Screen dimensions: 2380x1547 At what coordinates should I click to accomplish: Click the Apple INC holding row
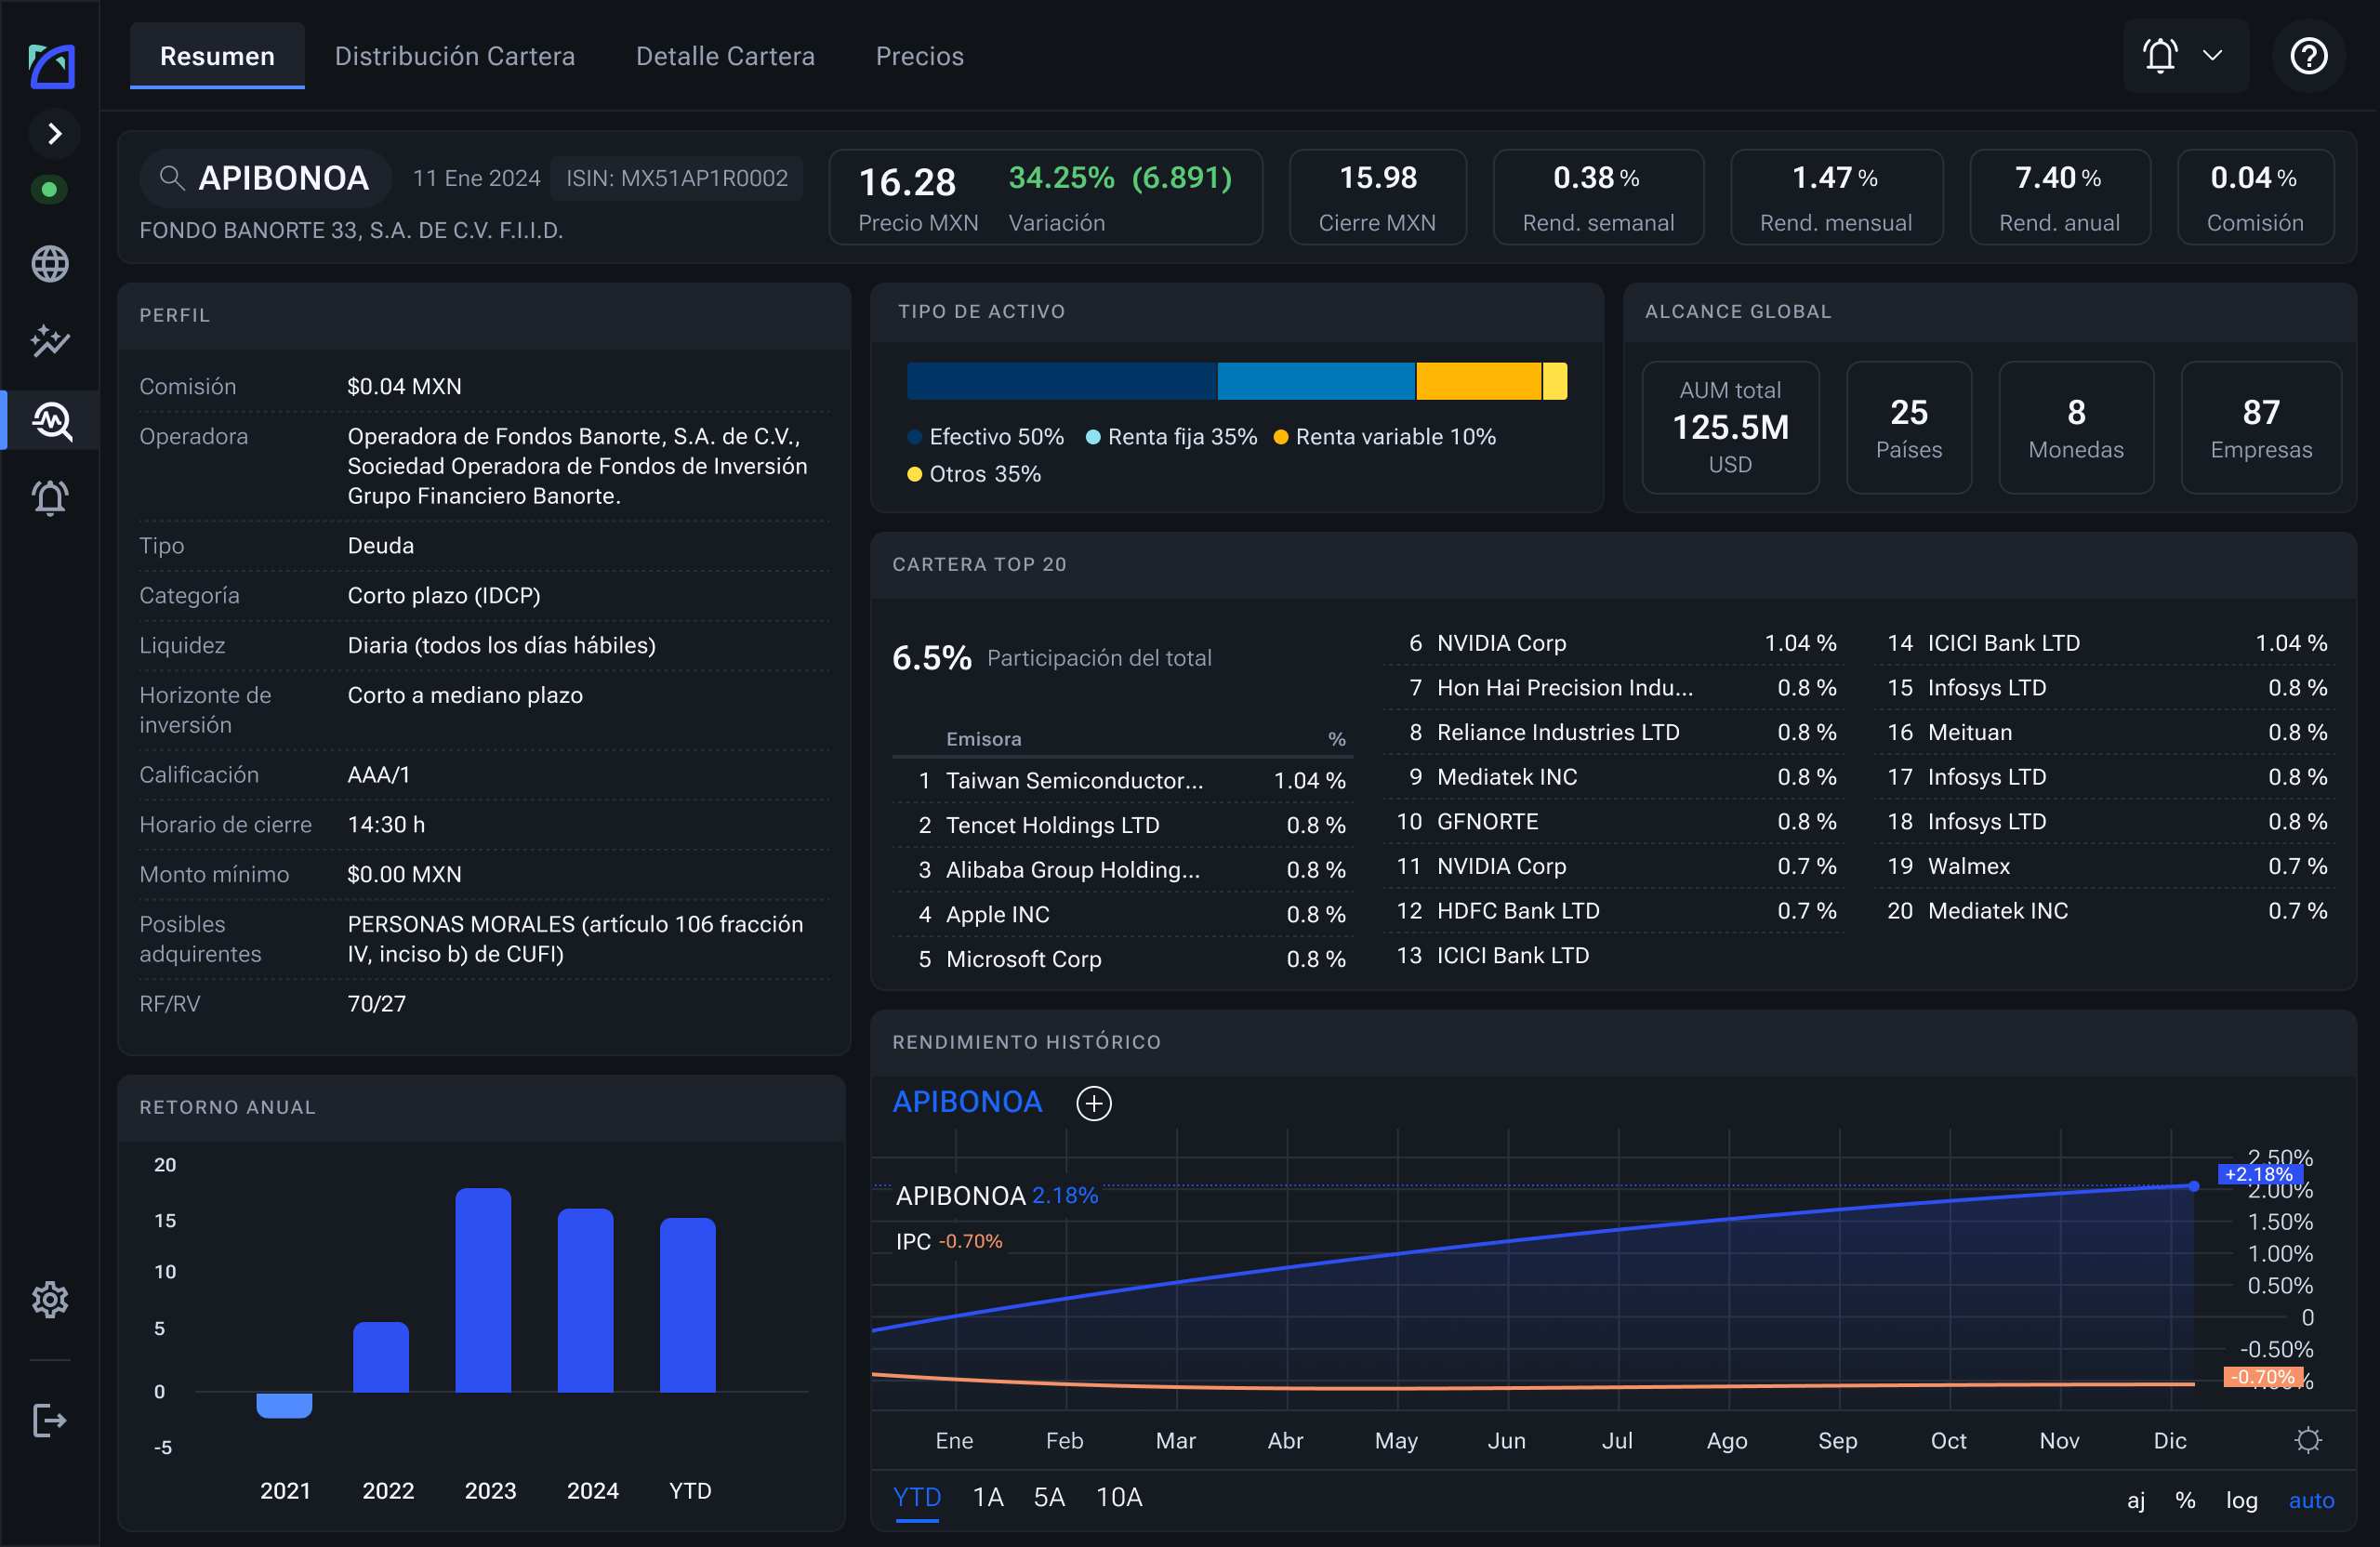[x=1121, y=914]
